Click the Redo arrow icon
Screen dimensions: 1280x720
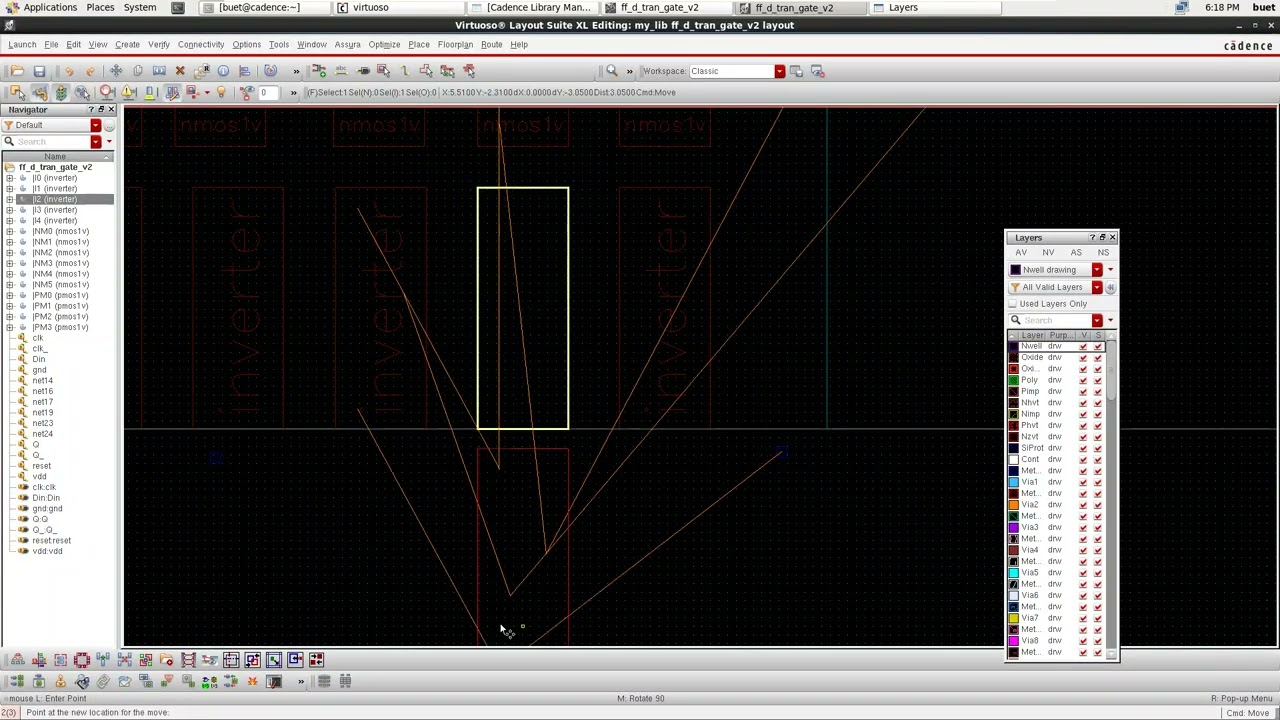pyautogui.click(x=90, y=71)
